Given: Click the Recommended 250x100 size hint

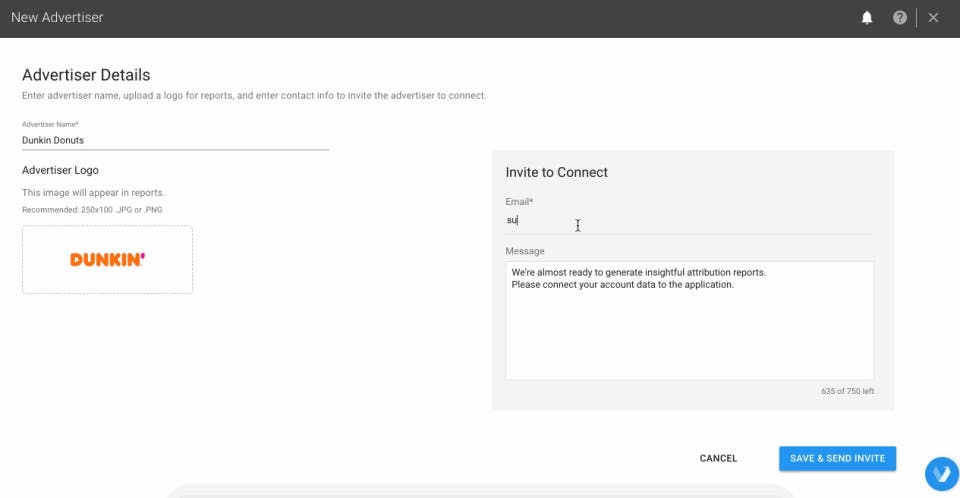Looking at the screenshot, I should pyautogui.click(x=90, y=209).
